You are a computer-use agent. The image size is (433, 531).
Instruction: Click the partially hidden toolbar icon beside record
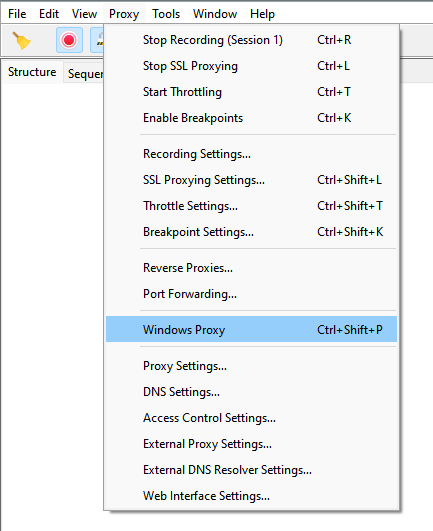(97, 40)
